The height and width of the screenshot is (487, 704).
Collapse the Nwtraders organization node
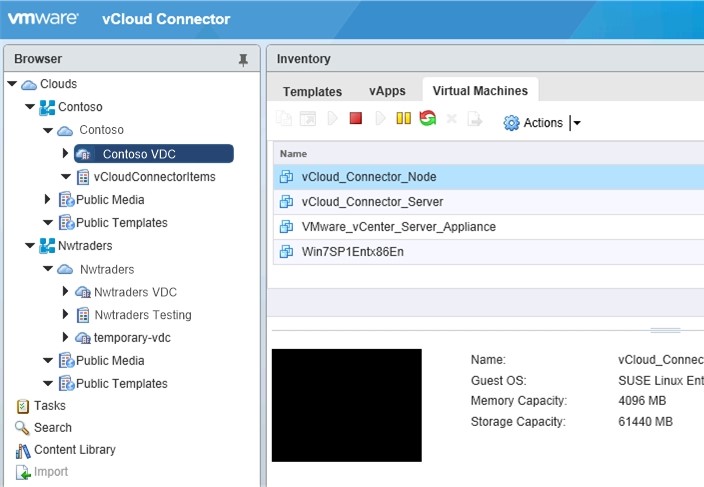tap(30, 246)
